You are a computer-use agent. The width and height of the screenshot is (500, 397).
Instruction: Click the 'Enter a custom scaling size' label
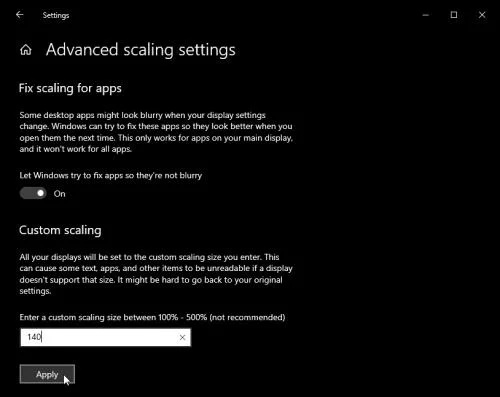pos(152,317)
